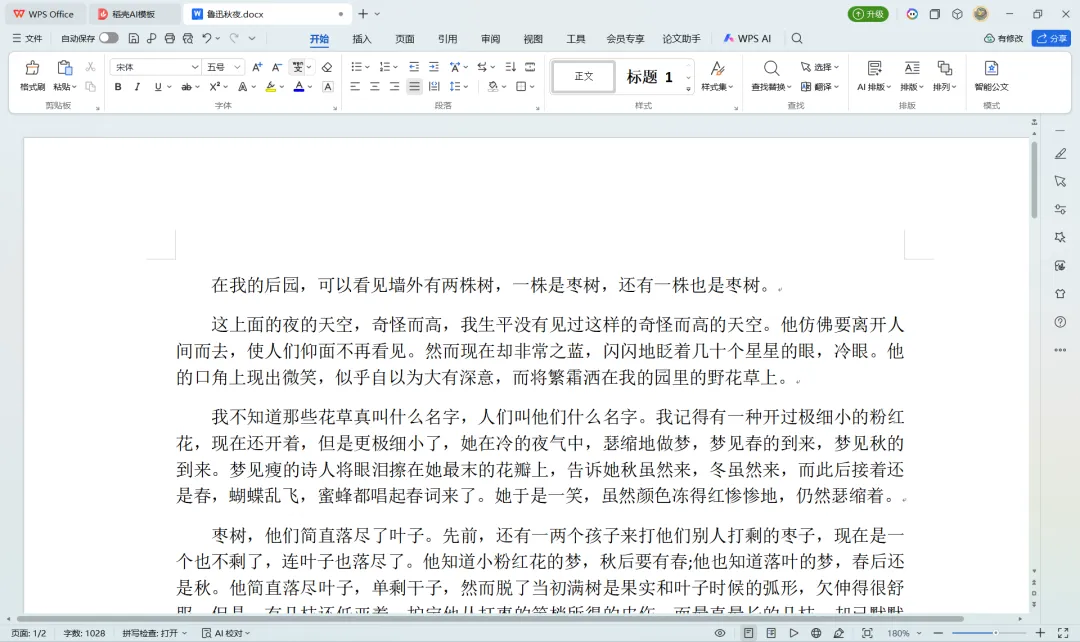The height and width of the screenshot is (642, 1080).
Task: Decrease font size with A- icon
Action: (276, 67)
